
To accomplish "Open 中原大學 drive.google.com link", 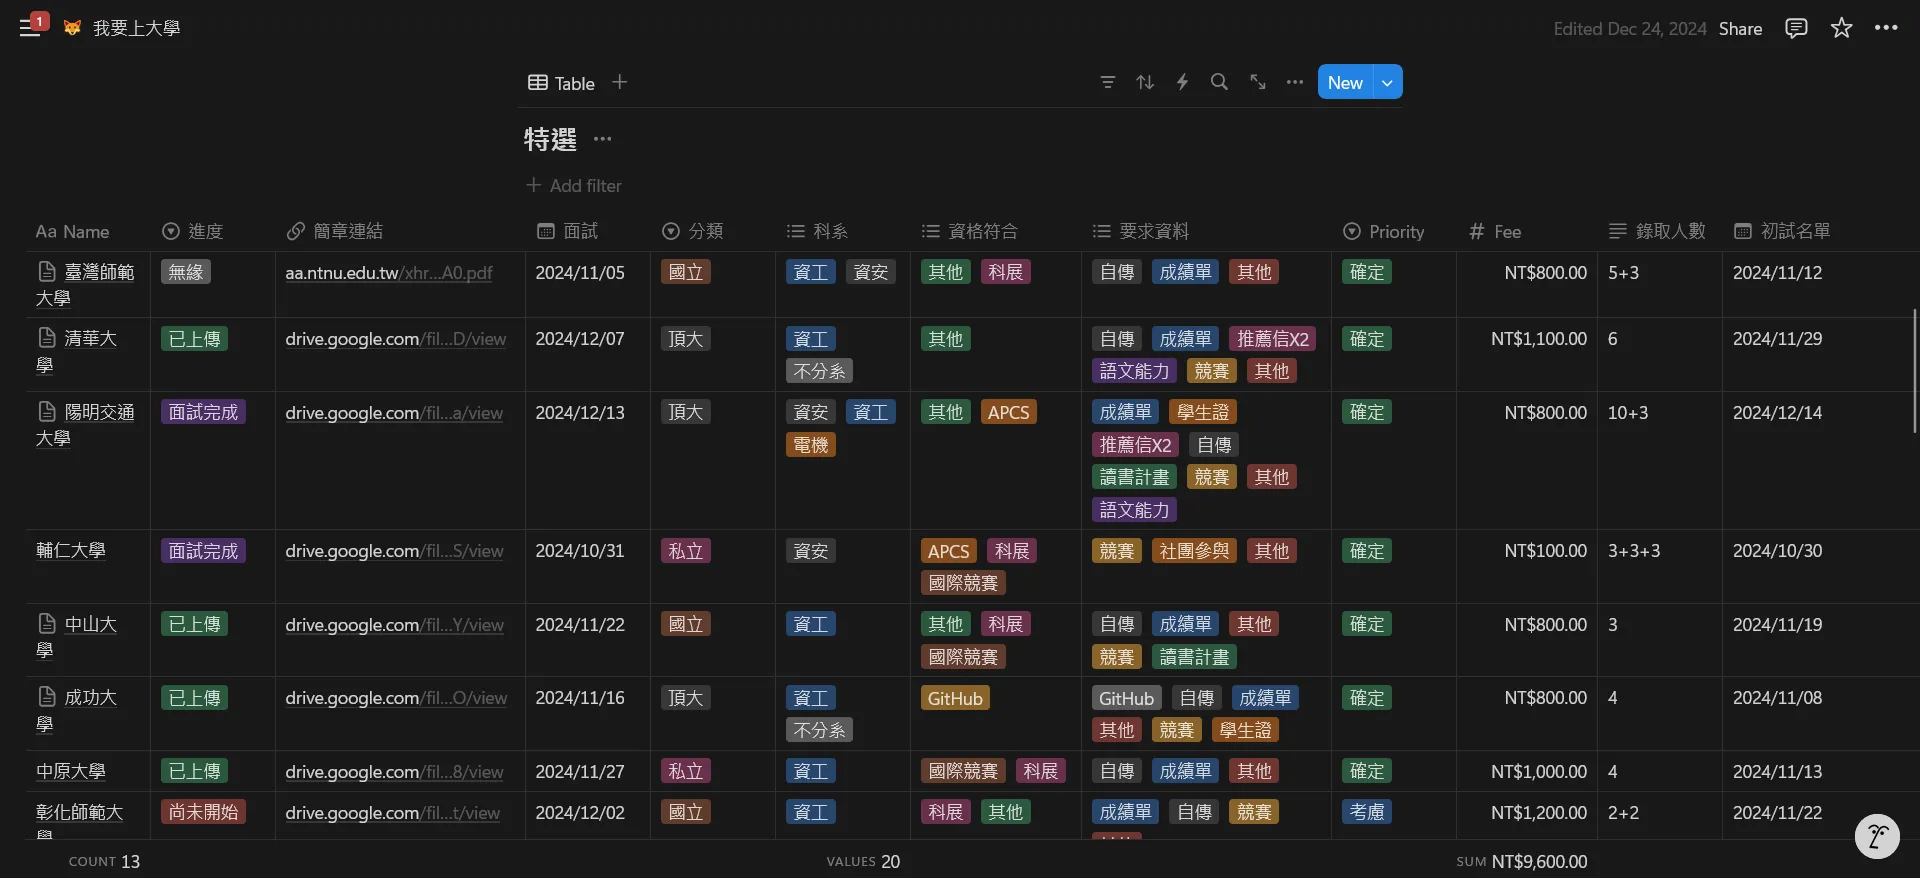I will [x=394, y=772].
